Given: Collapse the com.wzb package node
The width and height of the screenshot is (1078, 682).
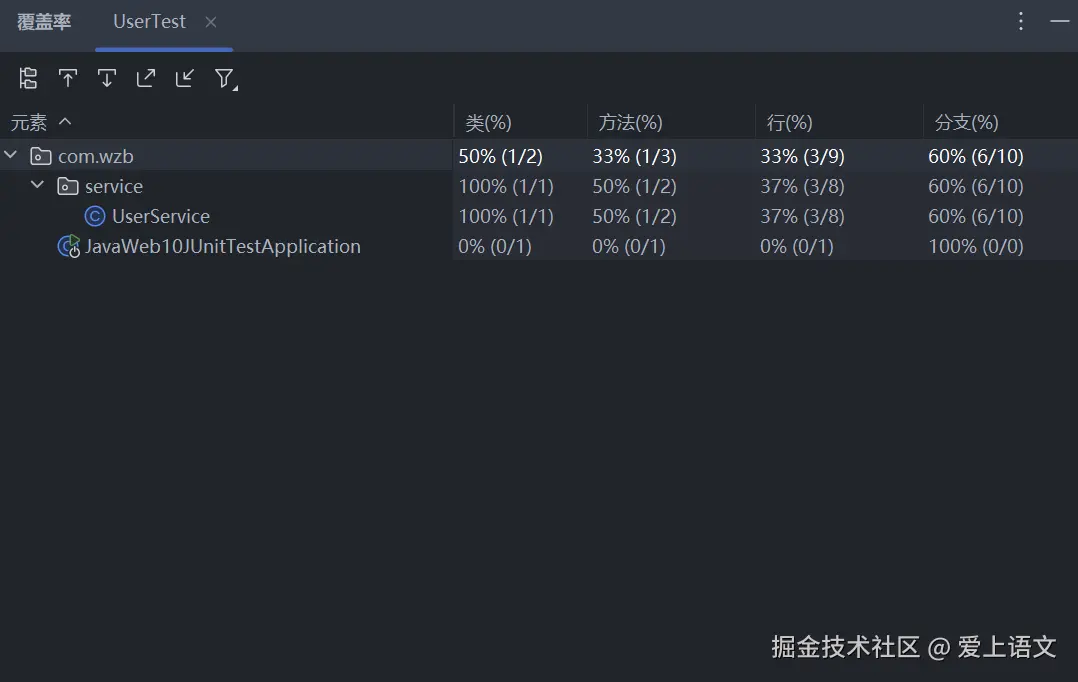Looking at the screenshot, I should coord(11,155).
